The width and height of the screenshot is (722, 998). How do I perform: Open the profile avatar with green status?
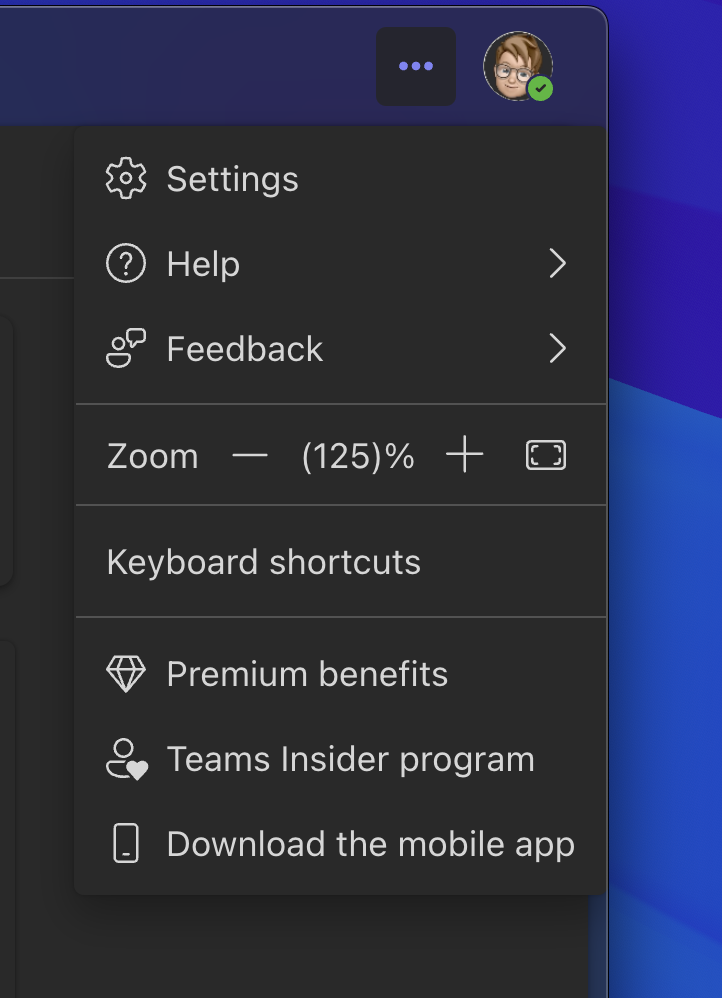[518, 66]
